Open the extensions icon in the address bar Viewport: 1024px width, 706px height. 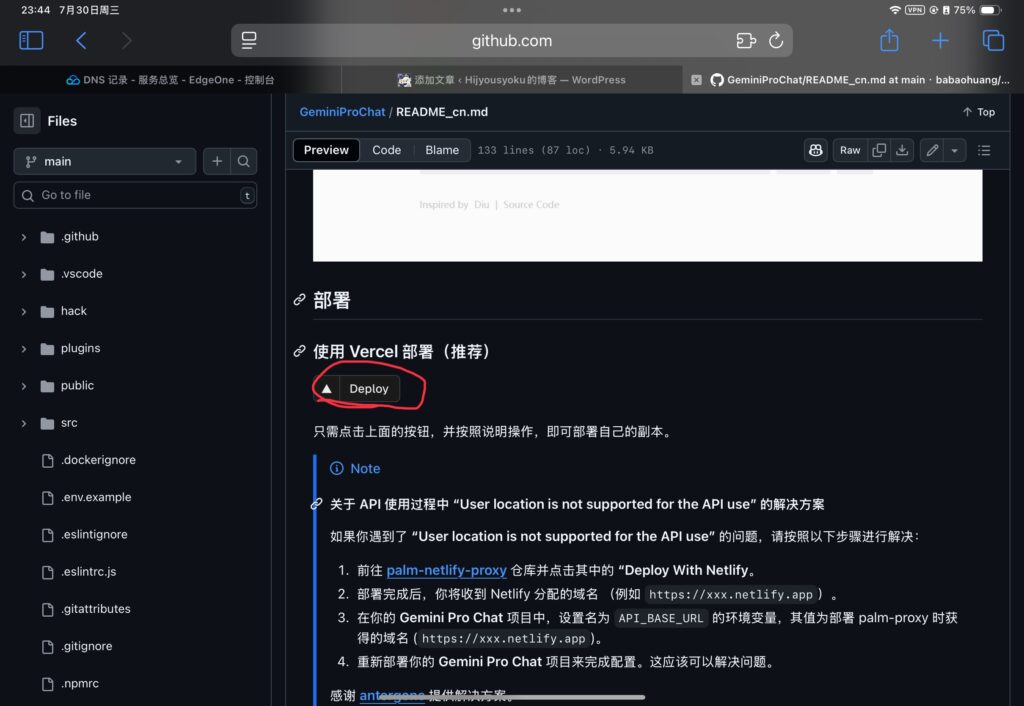pos(746,40)
